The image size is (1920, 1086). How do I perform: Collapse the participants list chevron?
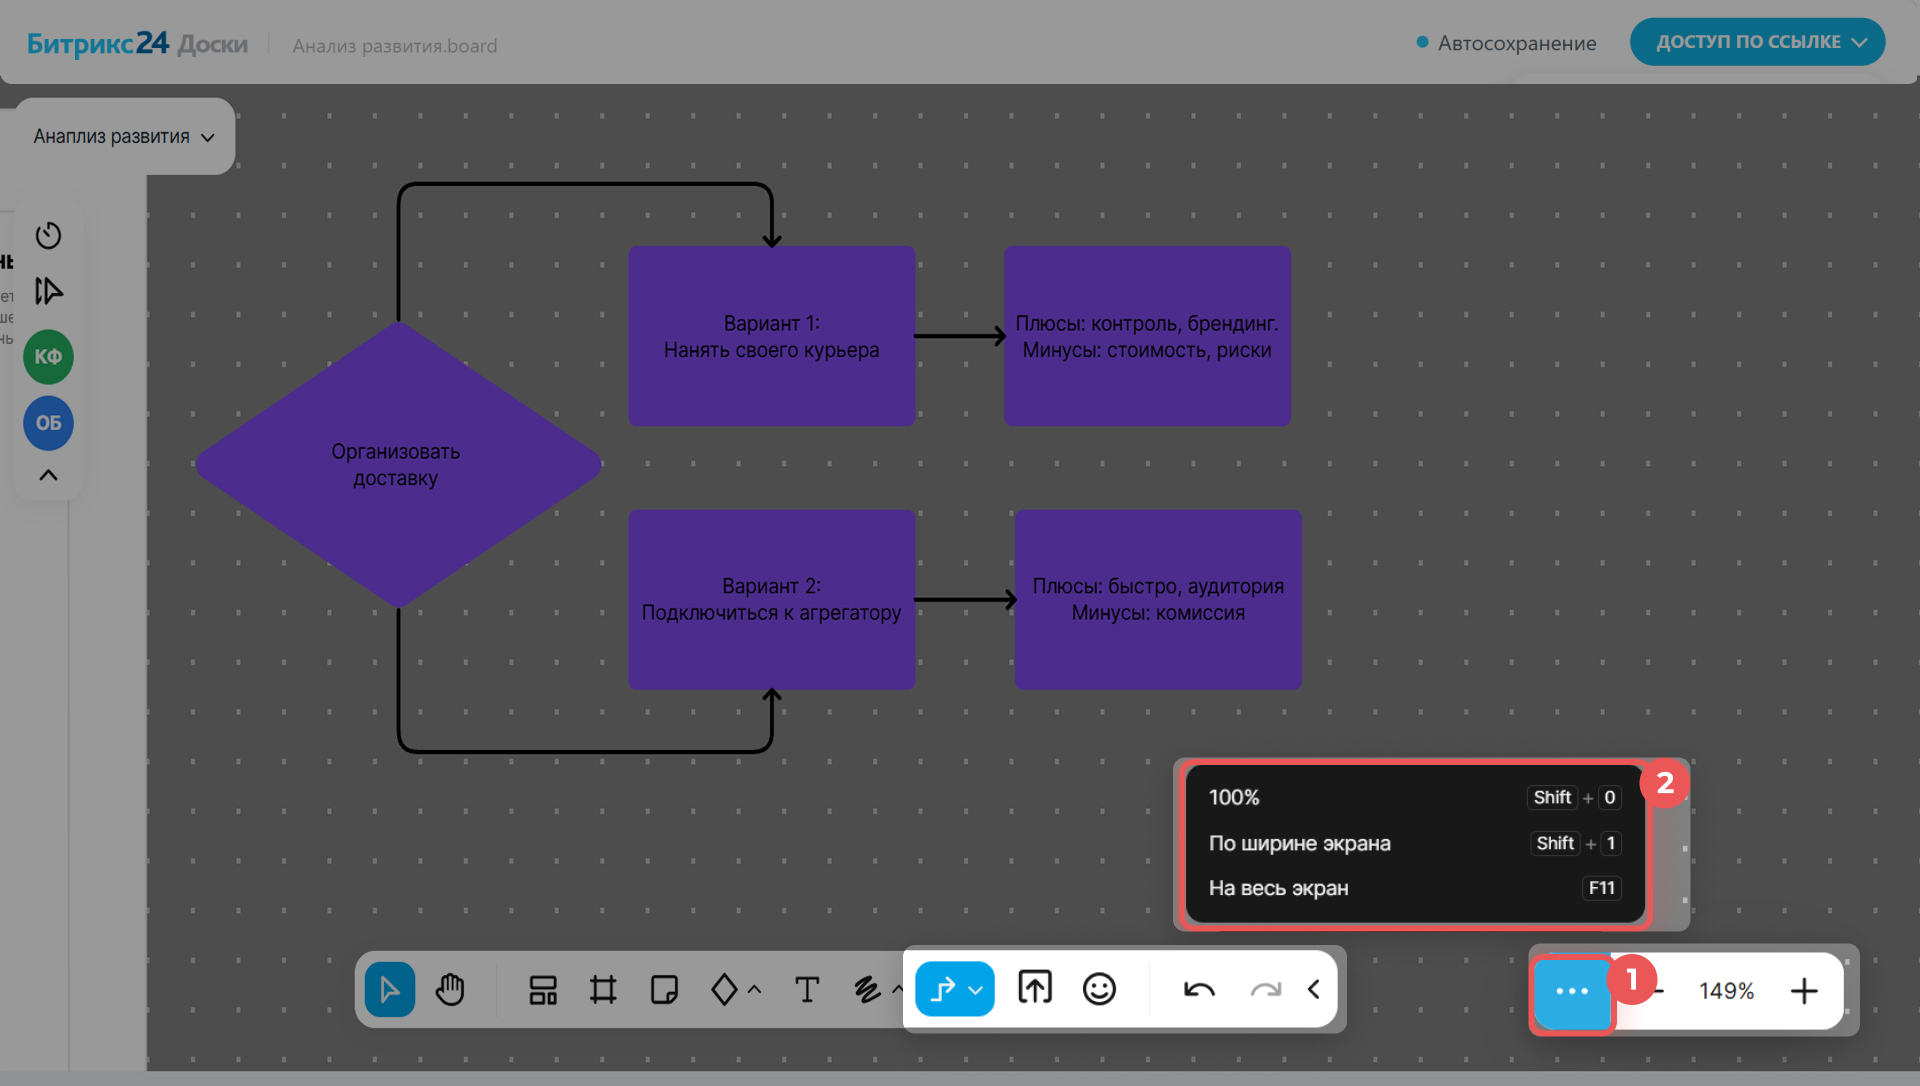[48, 475]
